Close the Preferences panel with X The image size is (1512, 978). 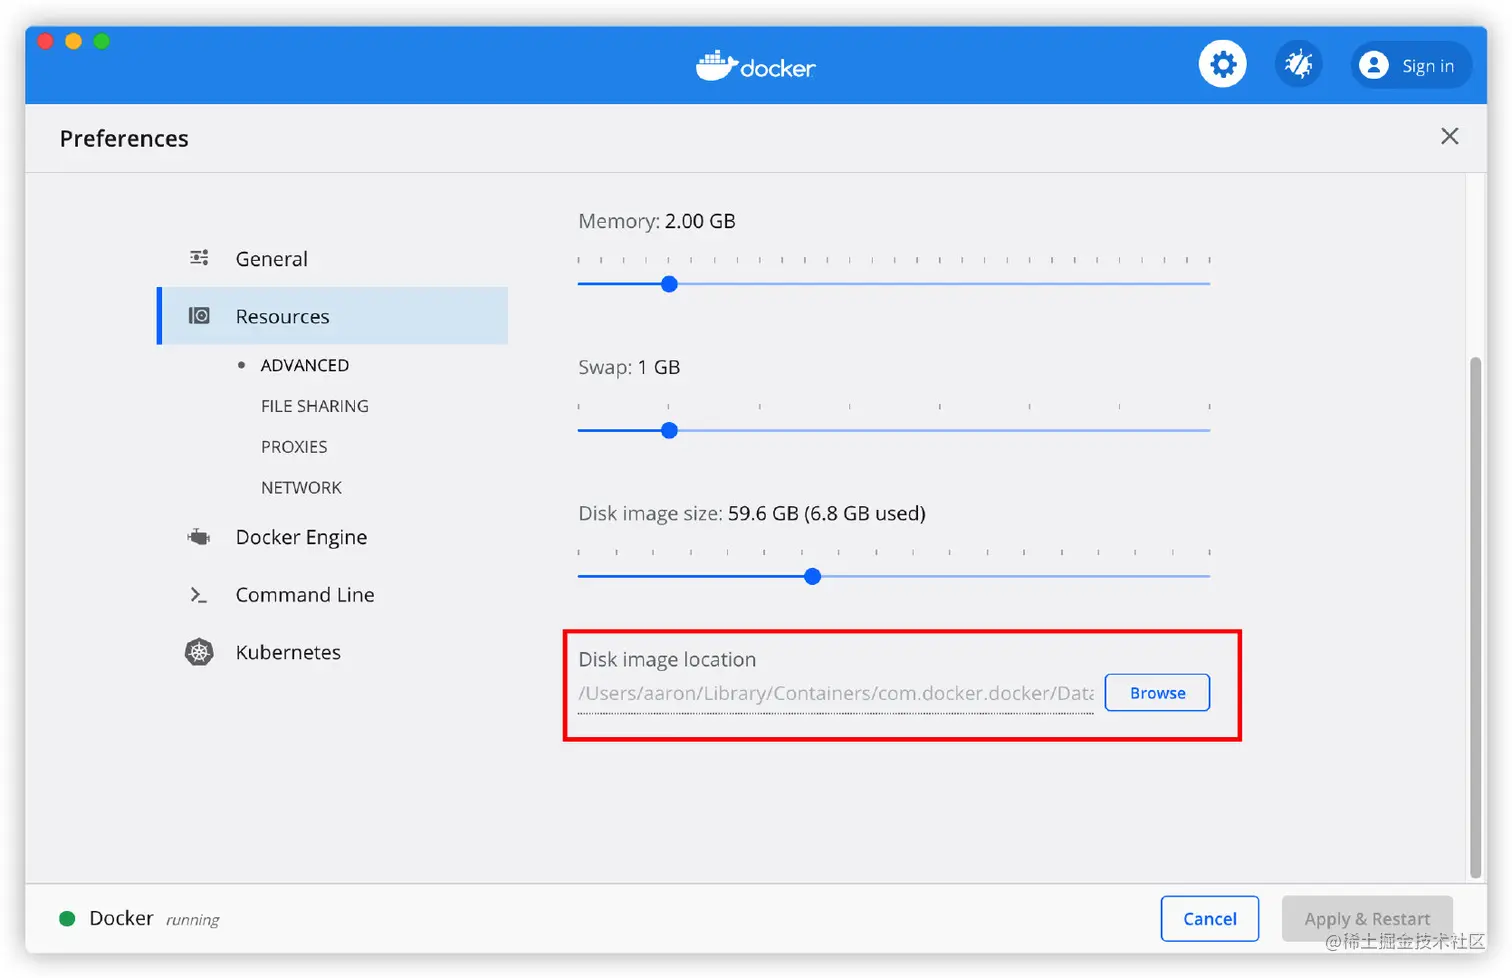[x=1449, y=136]
